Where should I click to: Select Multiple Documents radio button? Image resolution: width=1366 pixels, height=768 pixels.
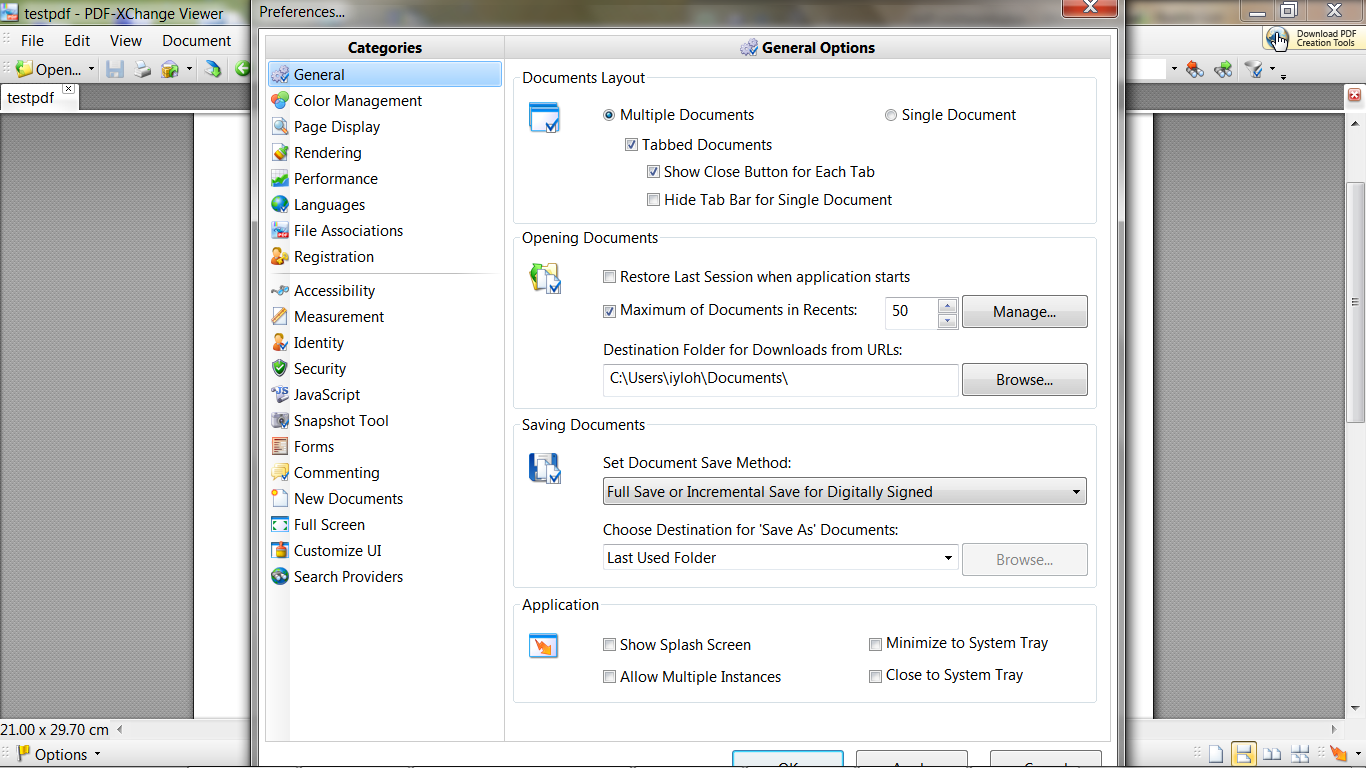(x=609, y=115)
